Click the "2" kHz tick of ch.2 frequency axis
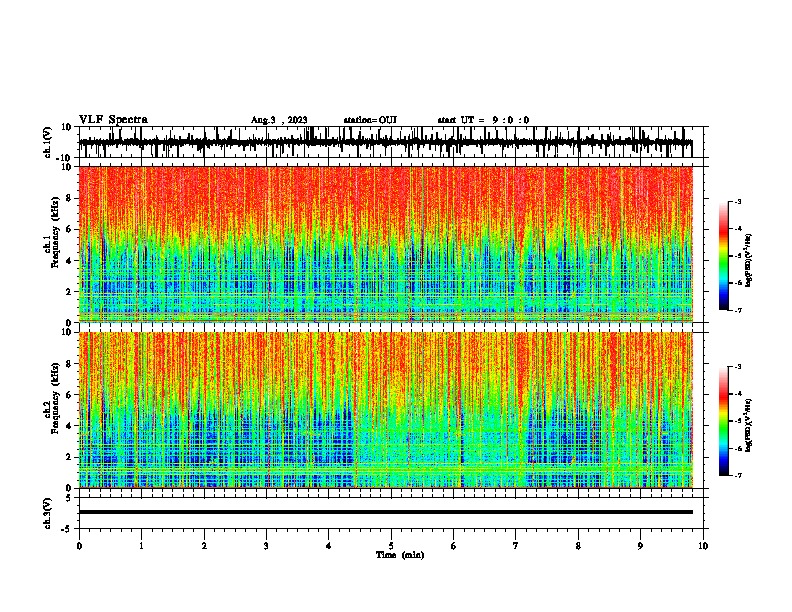Screen dimensions: 792x612 pos(70,457)
